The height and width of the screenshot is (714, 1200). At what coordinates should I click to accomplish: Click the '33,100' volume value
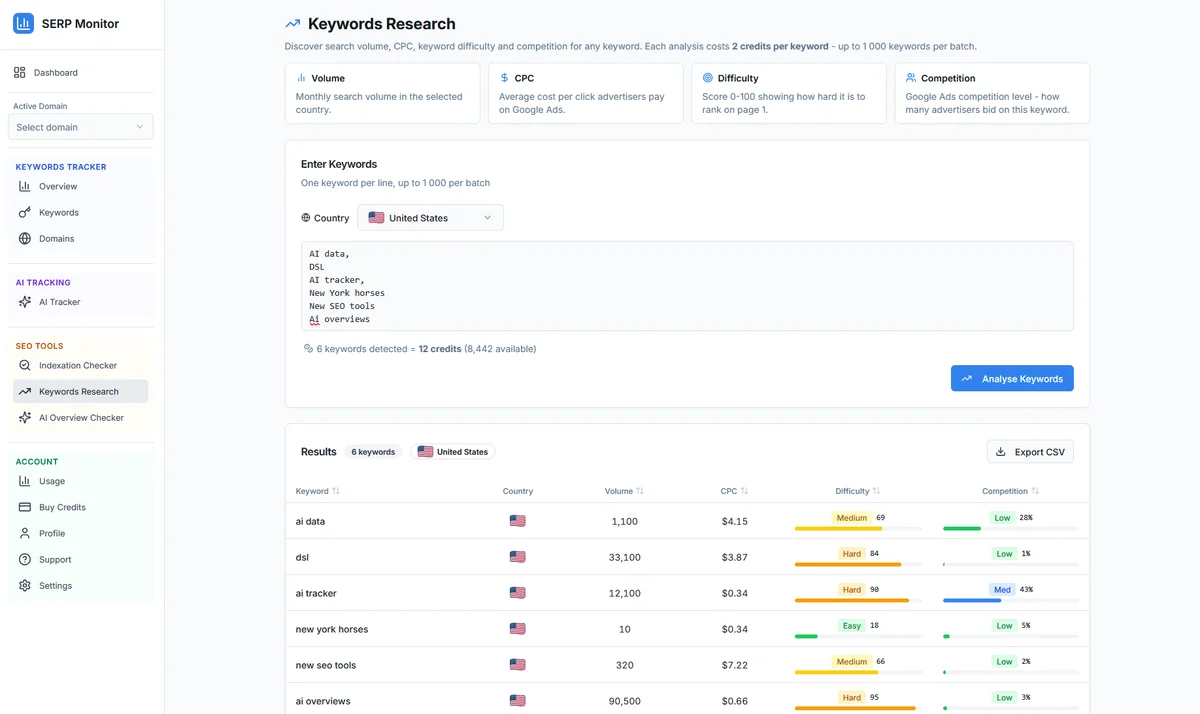click(624, 557)
